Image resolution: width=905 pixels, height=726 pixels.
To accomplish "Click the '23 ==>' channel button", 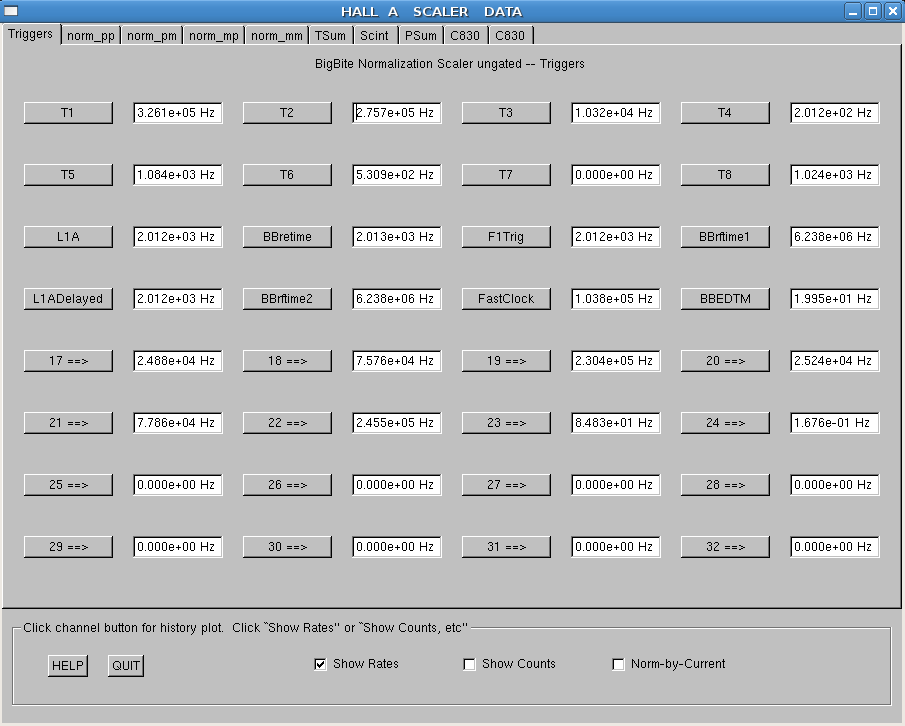I will coord(506,423).
